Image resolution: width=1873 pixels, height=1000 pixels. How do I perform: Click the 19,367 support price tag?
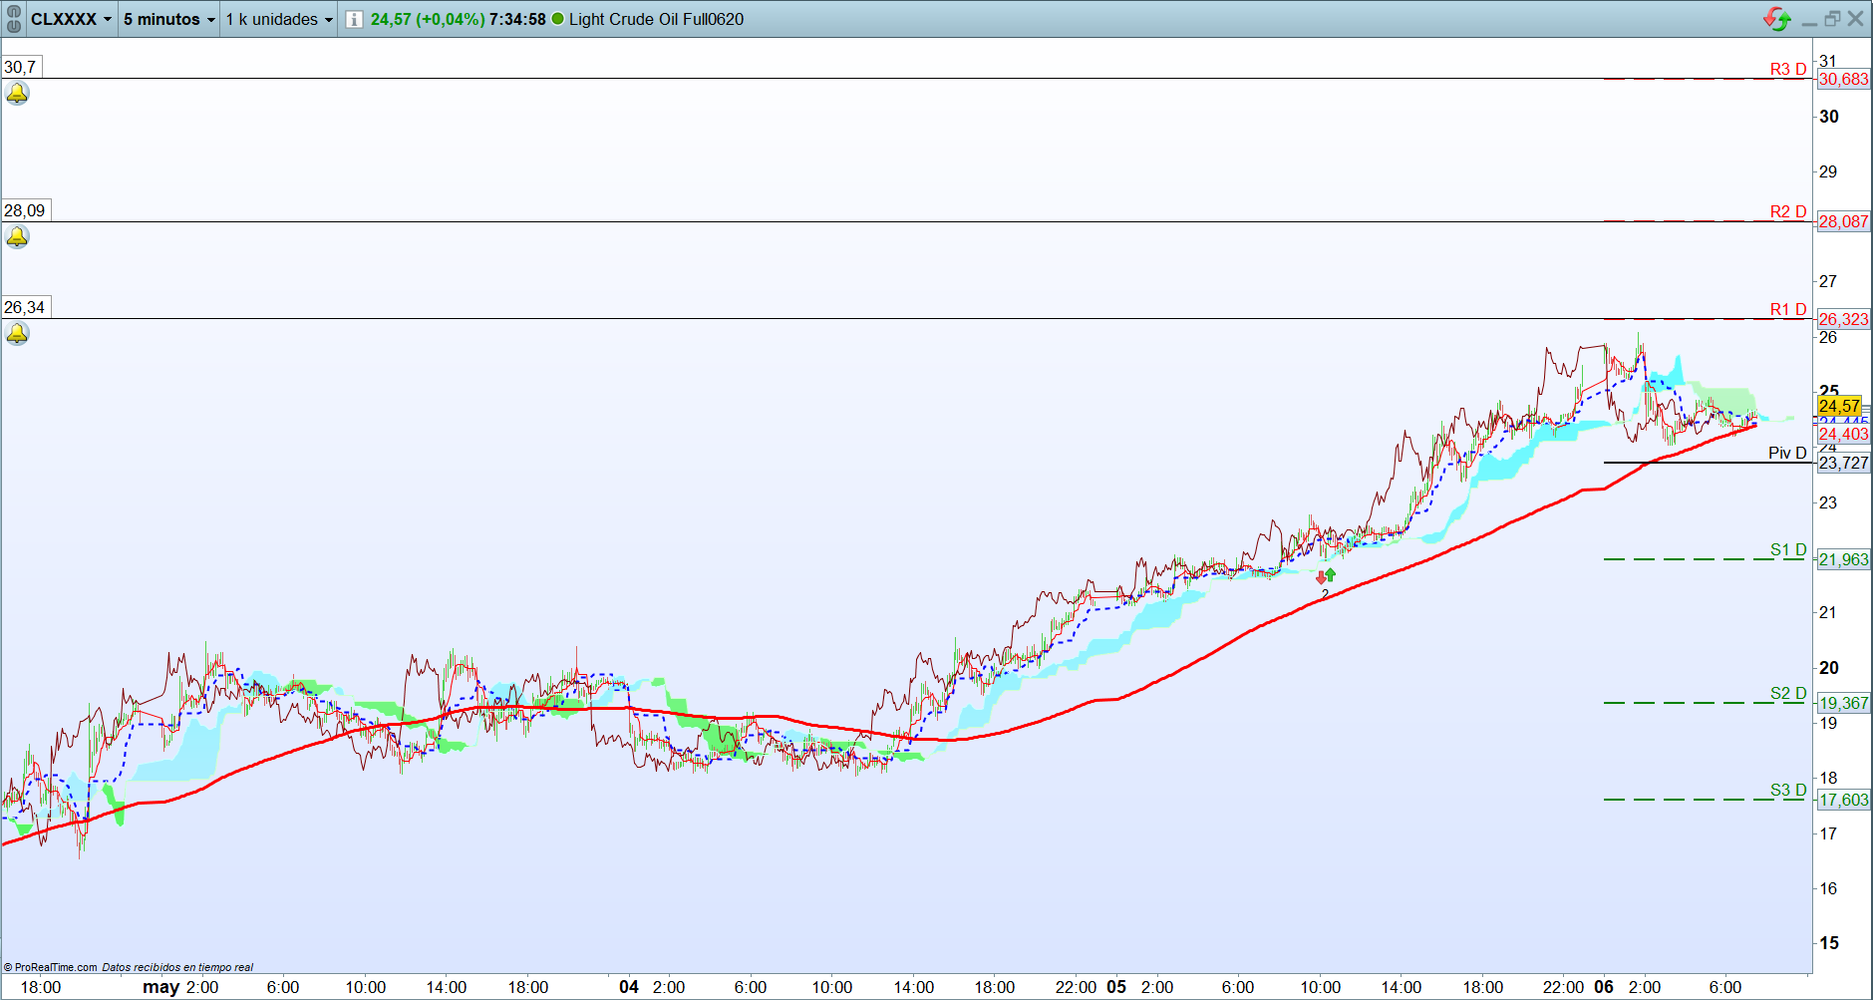pos(1843,703)
